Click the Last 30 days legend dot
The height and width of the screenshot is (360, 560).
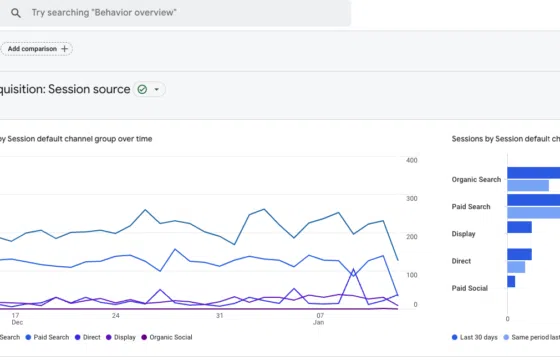point(454,338)
